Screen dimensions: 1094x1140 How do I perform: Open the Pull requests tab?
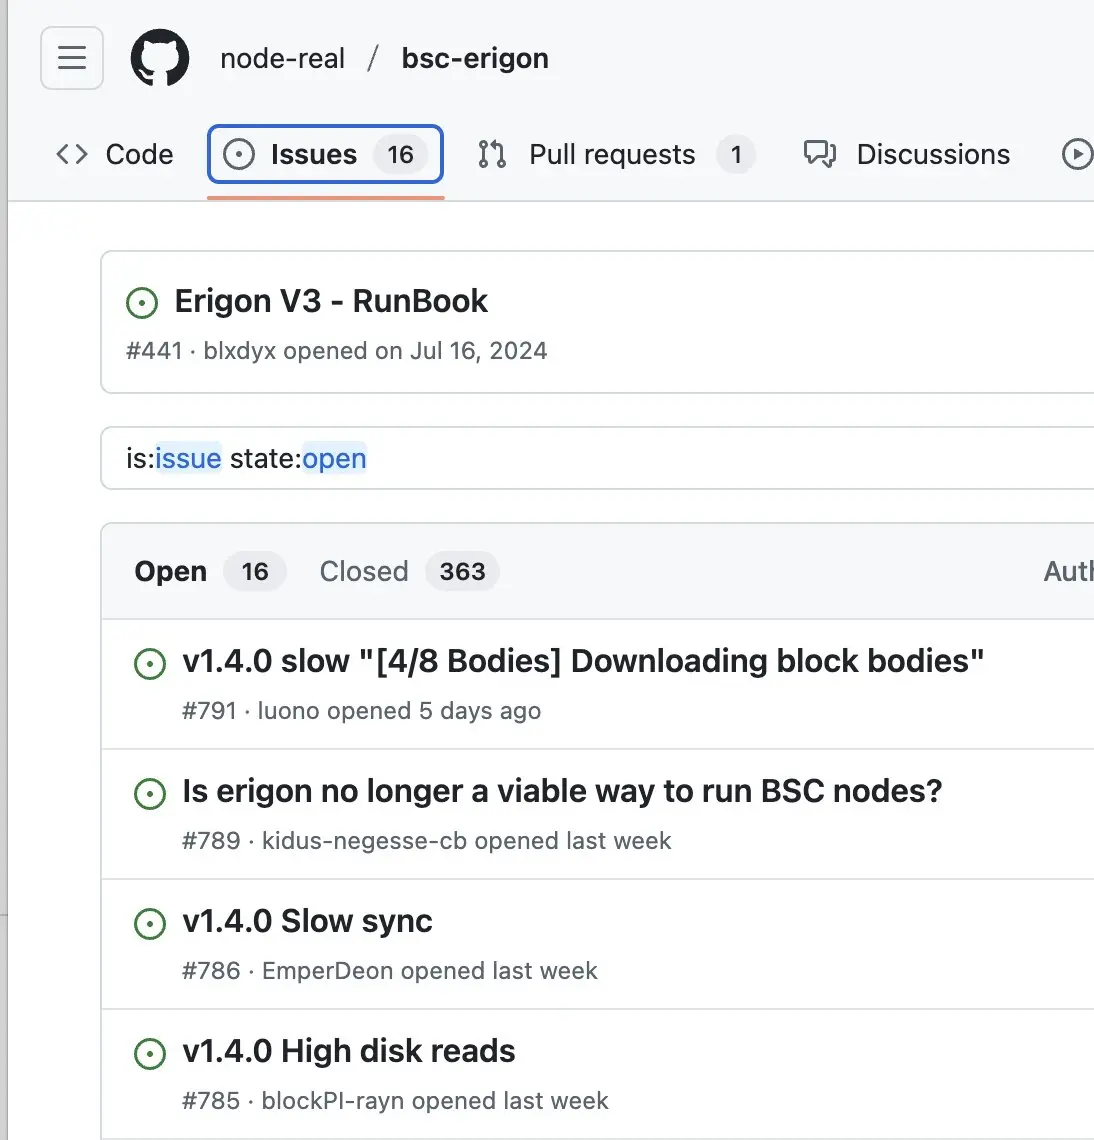(x=612, y=154)
